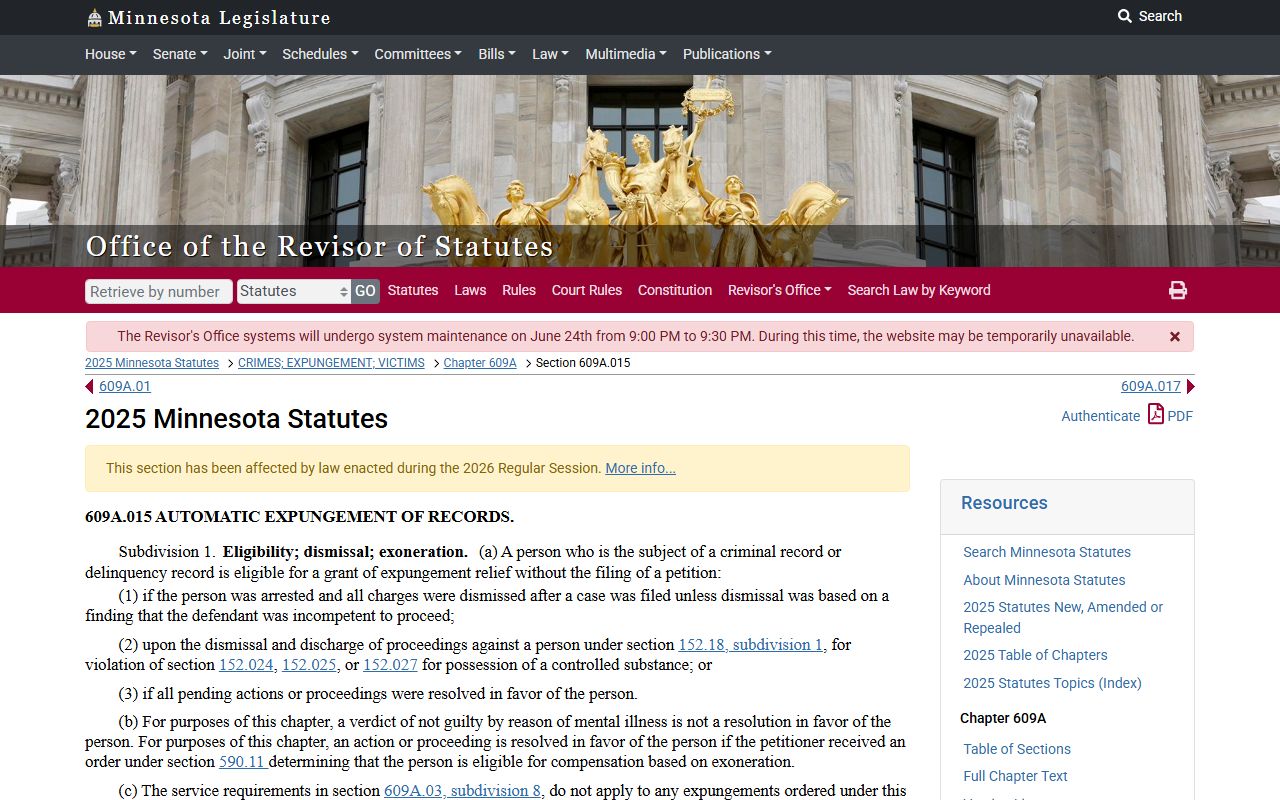This screenshot has height=800, width=1280.
Task: Open the Multimedia dropdown
Action: (x=626, y=54)
